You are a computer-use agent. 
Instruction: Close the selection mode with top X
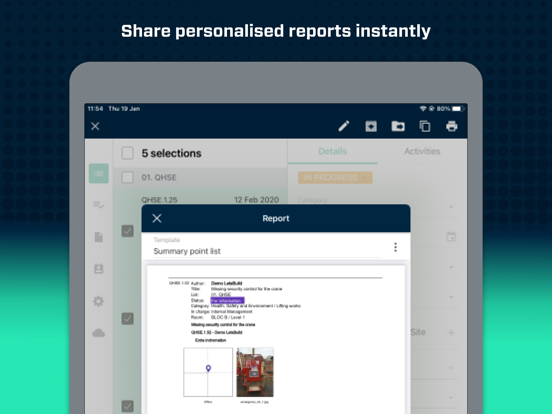pos(95,126)
